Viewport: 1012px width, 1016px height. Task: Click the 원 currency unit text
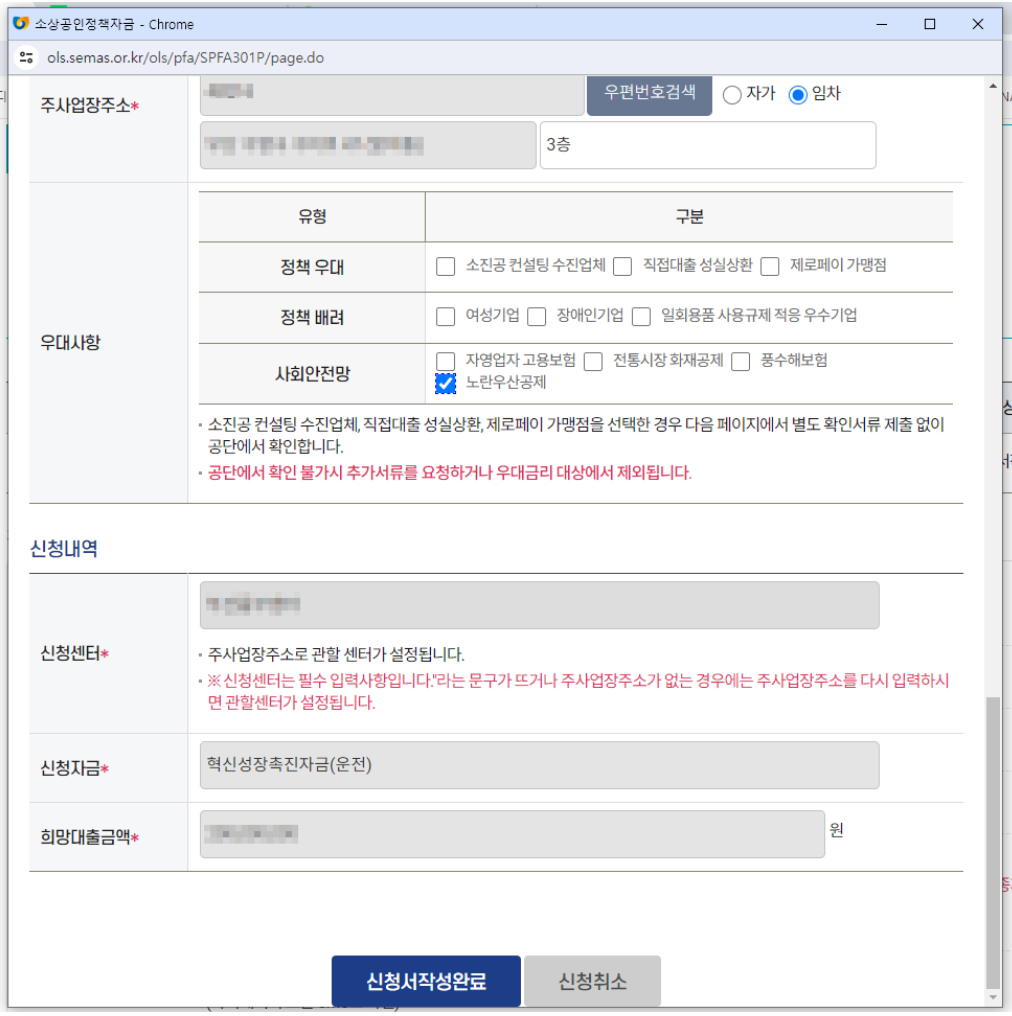pos(836,830)
